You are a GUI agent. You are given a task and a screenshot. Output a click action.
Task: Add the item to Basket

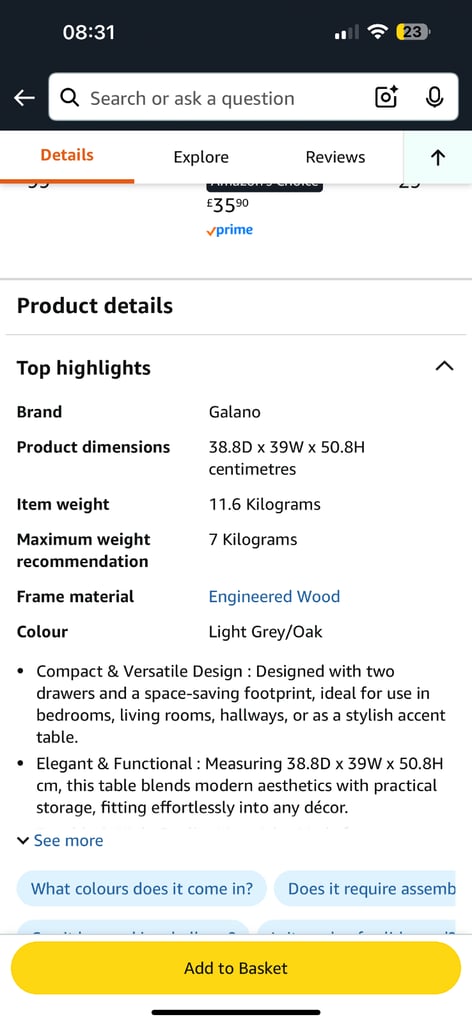(x=236, y=968)
